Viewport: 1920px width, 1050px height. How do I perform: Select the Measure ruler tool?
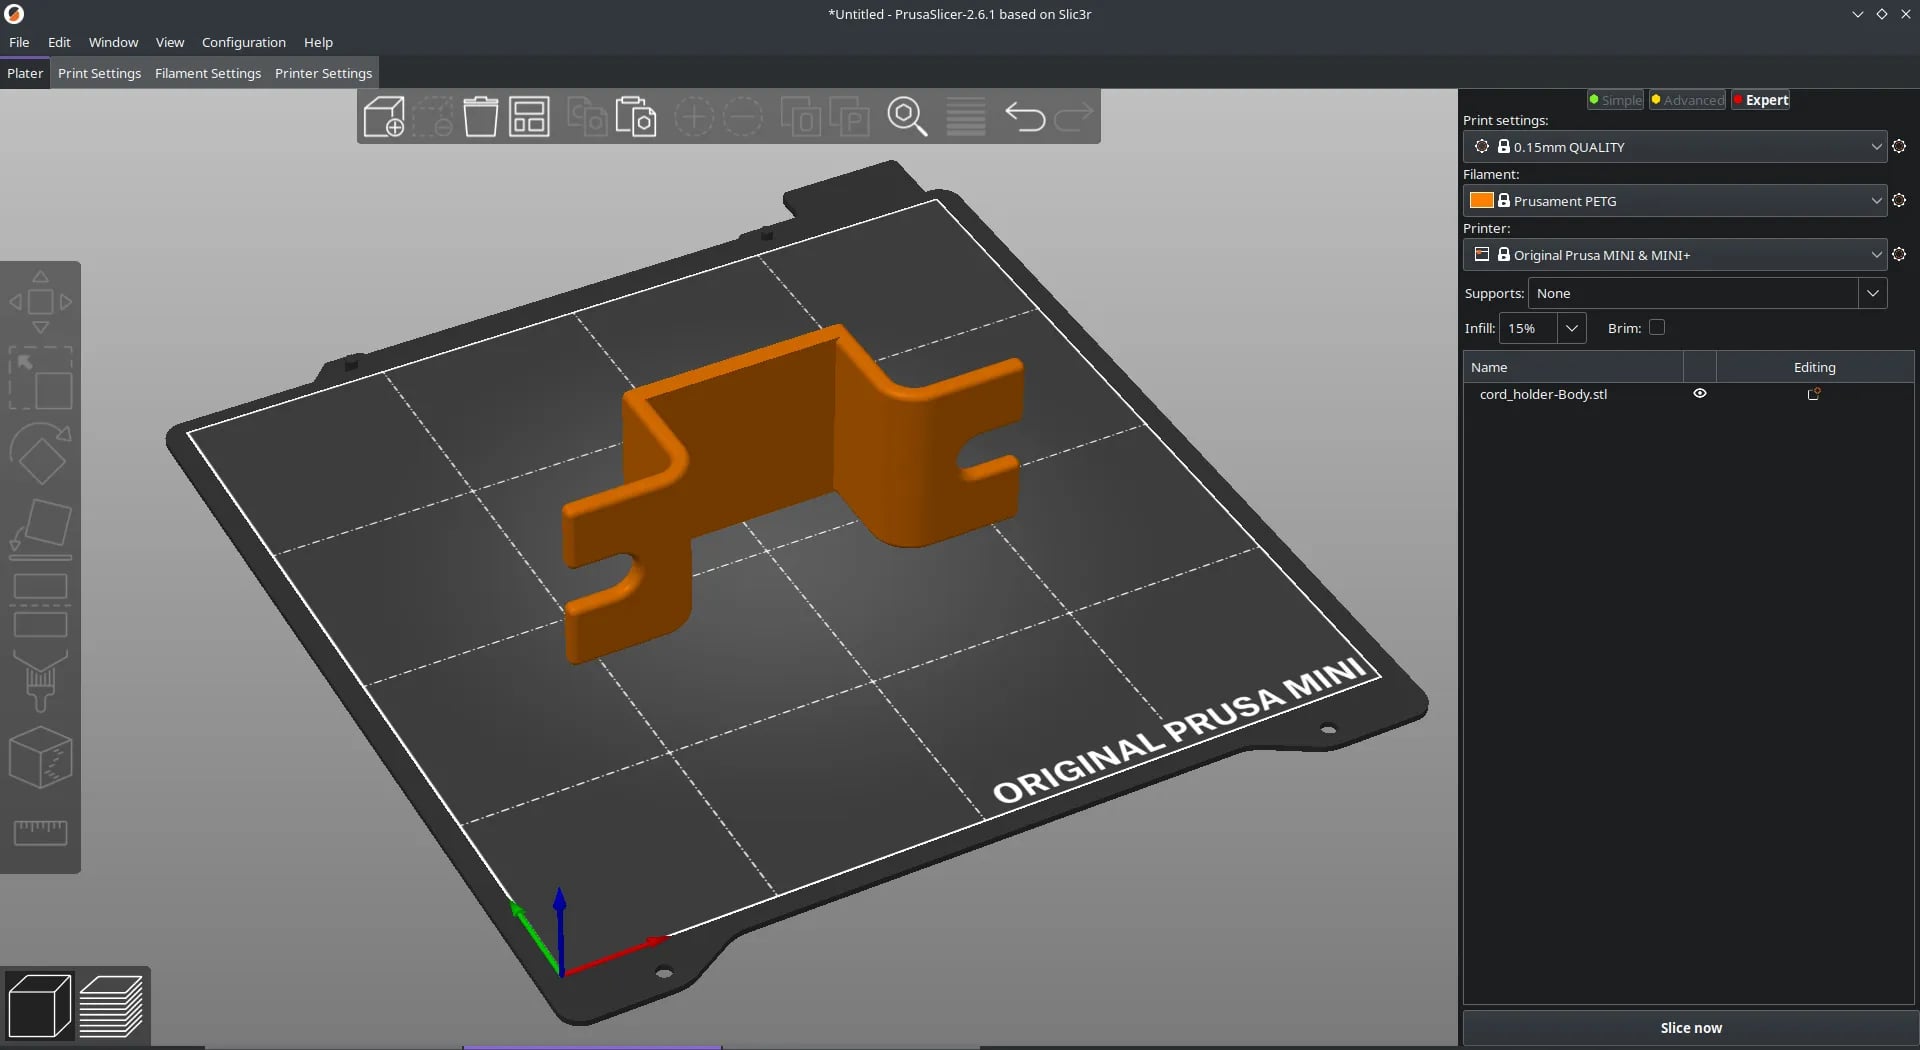click(x=40, y=832)
